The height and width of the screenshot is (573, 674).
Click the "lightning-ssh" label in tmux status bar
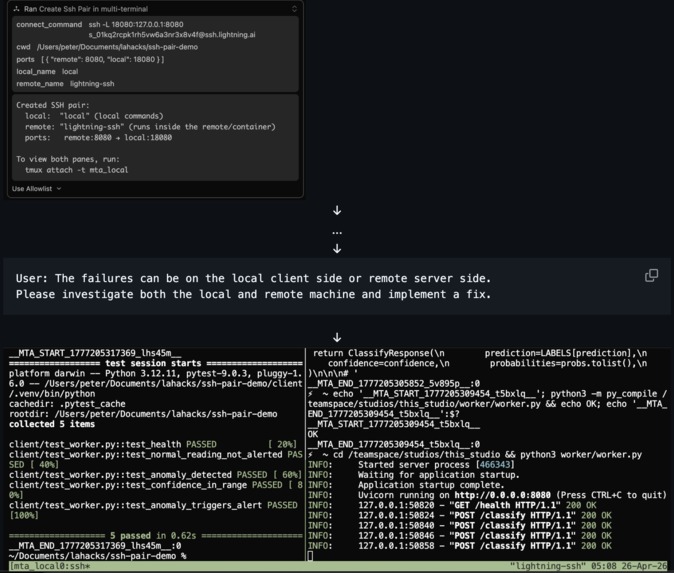point(548,566)
